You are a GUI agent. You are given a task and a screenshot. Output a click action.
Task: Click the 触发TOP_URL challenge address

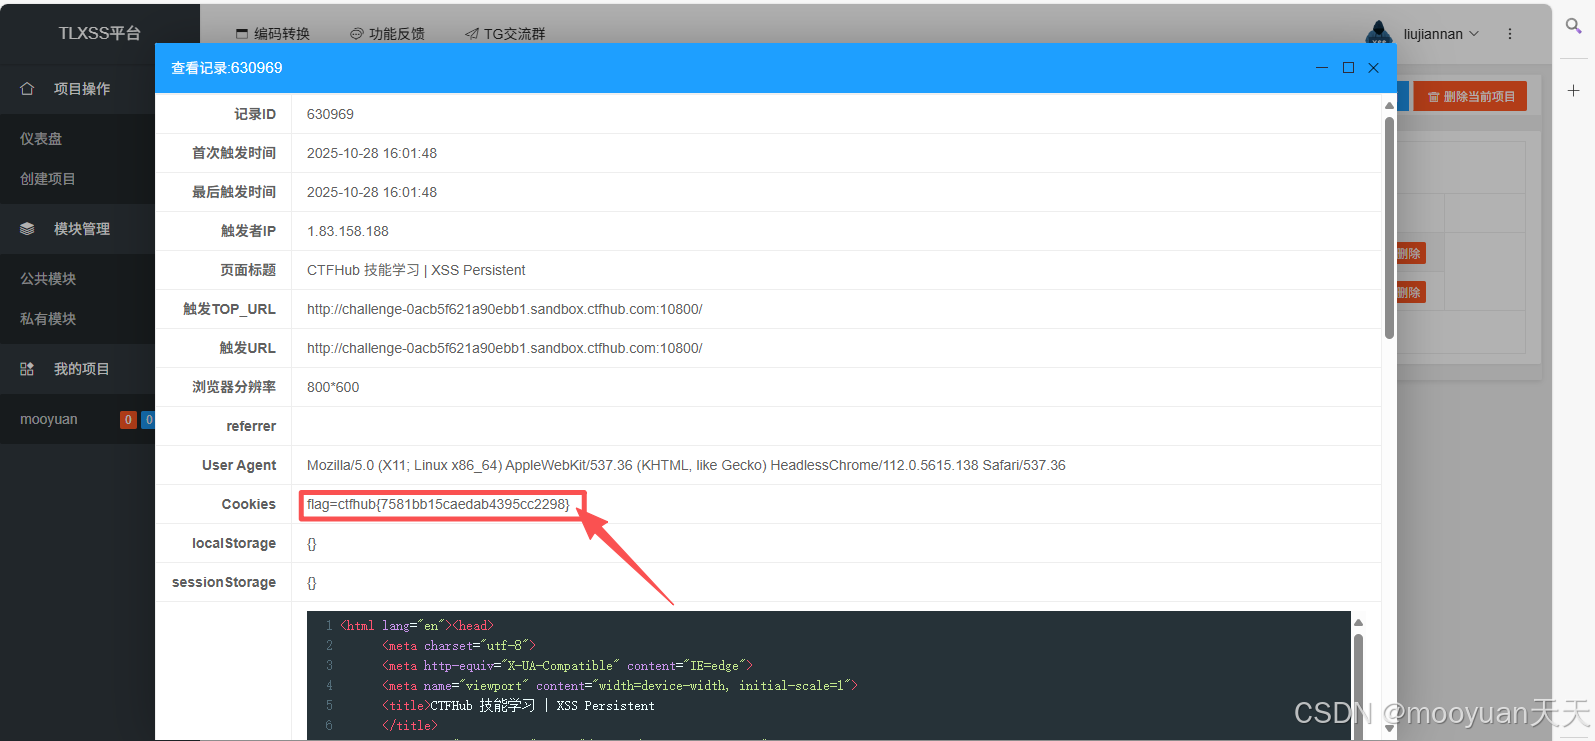505,309
